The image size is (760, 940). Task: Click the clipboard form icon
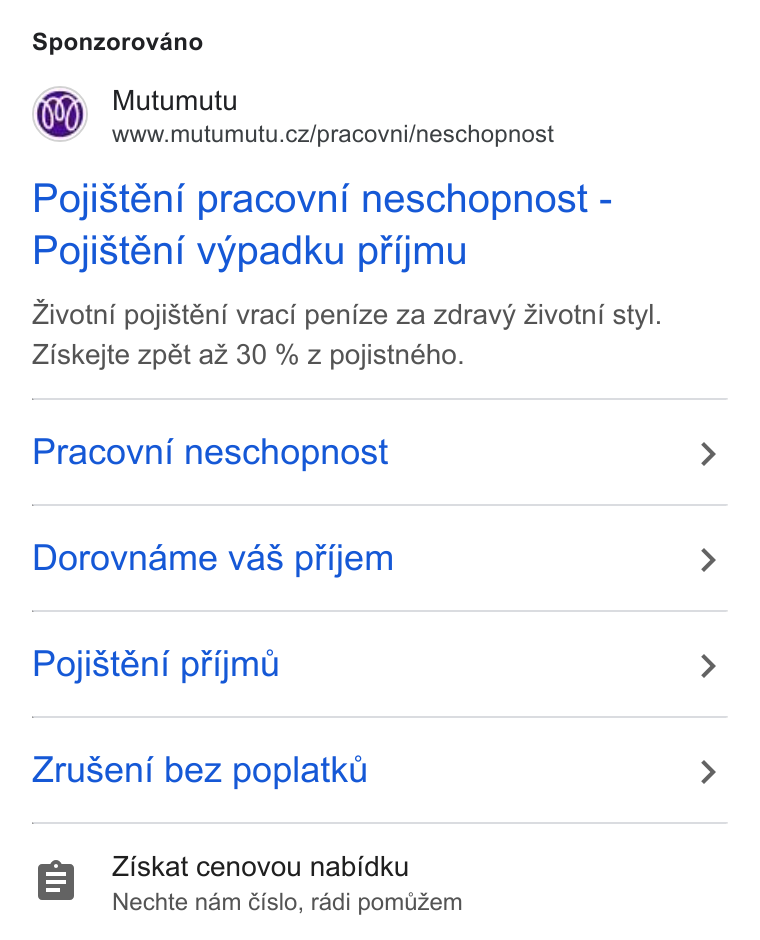point(56,881)
